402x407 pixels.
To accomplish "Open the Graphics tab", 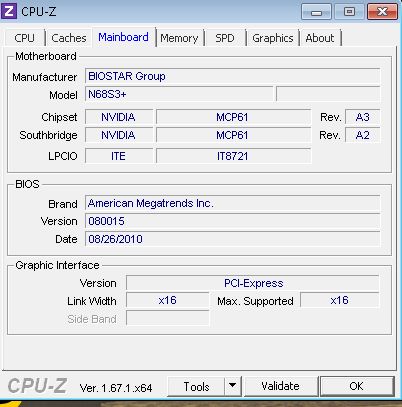I will tap(273, 38).
